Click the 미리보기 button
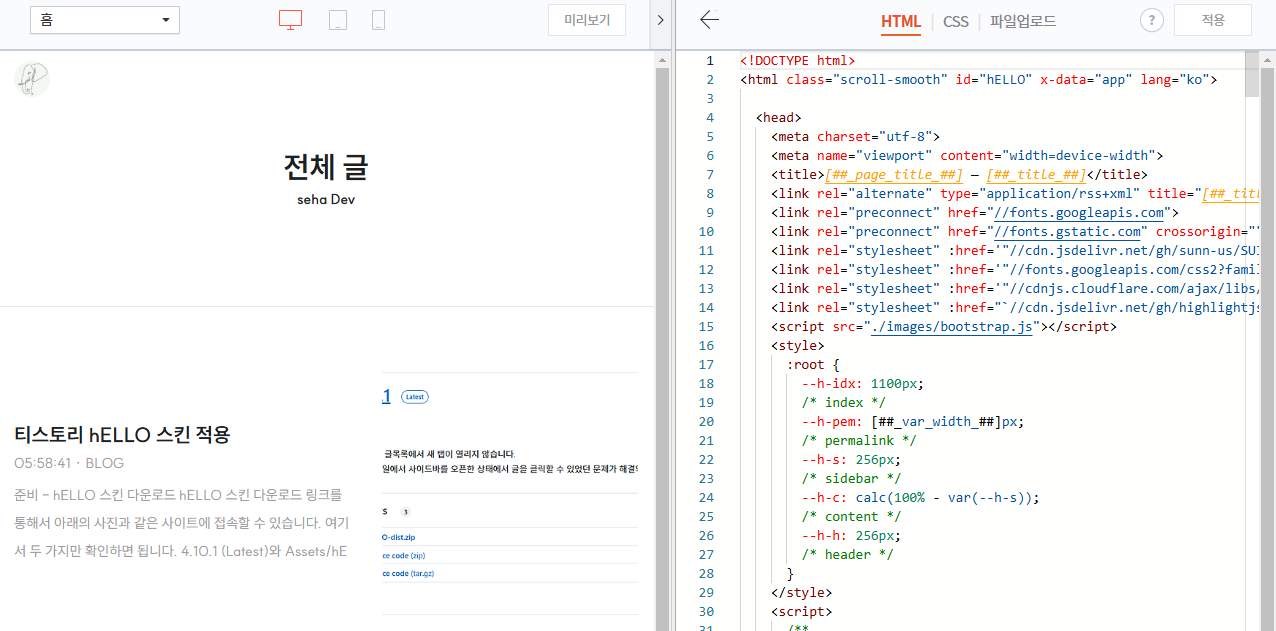 pos(587,20)
